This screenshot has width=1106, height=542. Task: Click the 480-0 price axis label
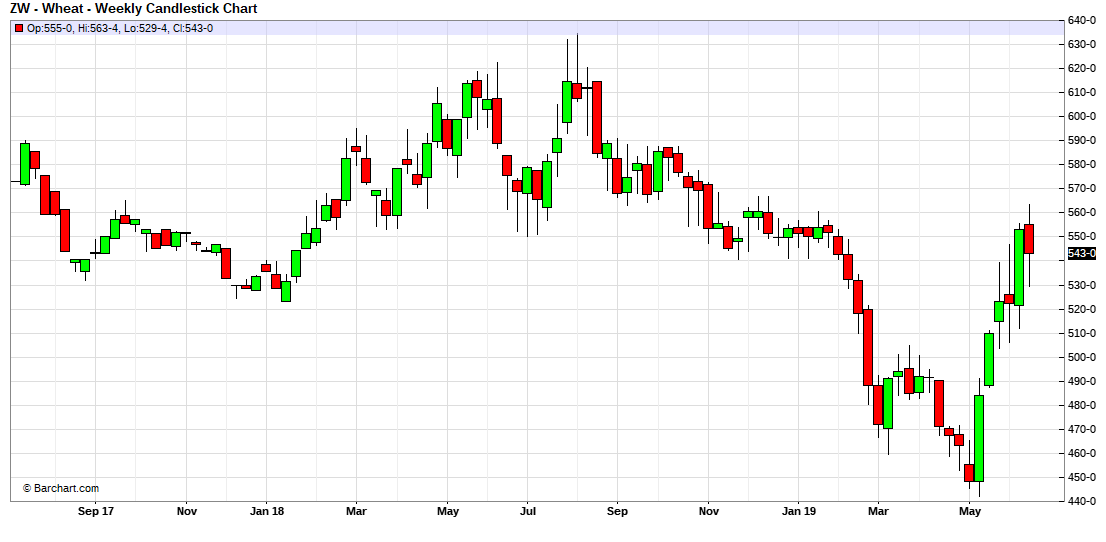click(1082, 405)
